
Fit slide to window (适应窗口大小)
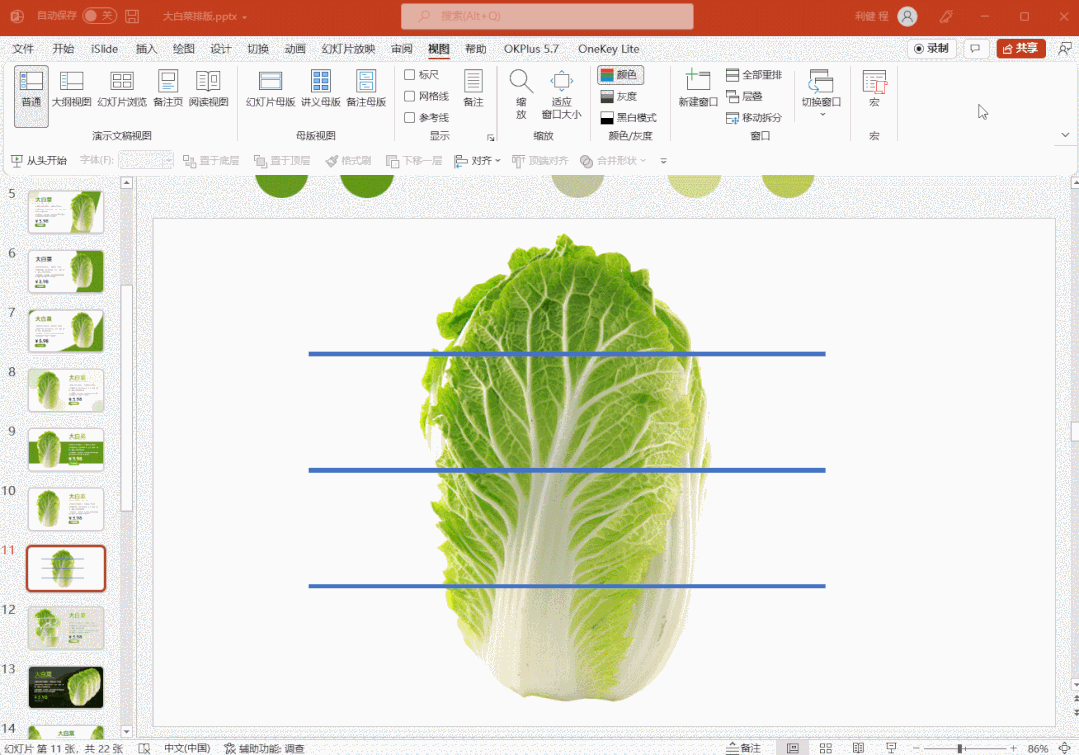click(562, 95)
